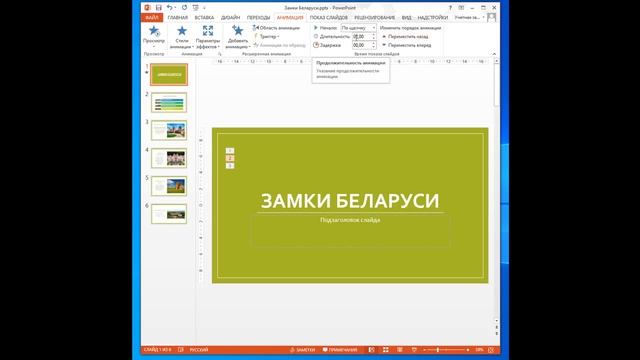The image size is (640, 360).
Task: Open Add-ins (Надстройки) tab
Action: click(x=433, y=18)
